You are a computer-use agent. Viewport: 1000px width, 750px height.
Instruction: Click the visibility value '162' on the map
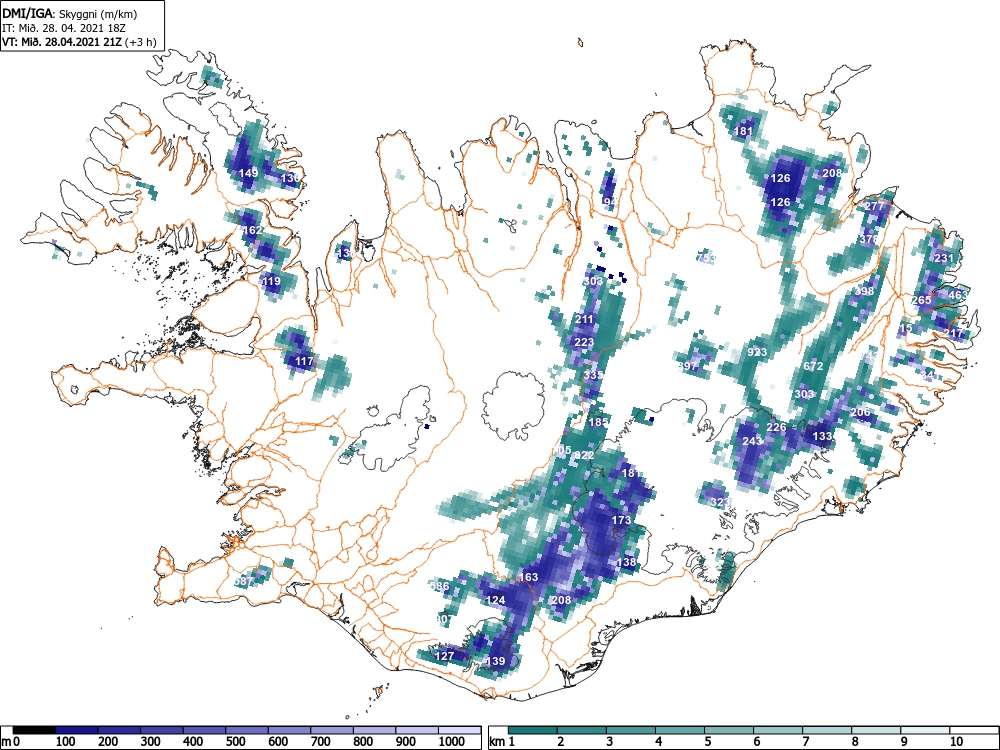pos(253,230)
